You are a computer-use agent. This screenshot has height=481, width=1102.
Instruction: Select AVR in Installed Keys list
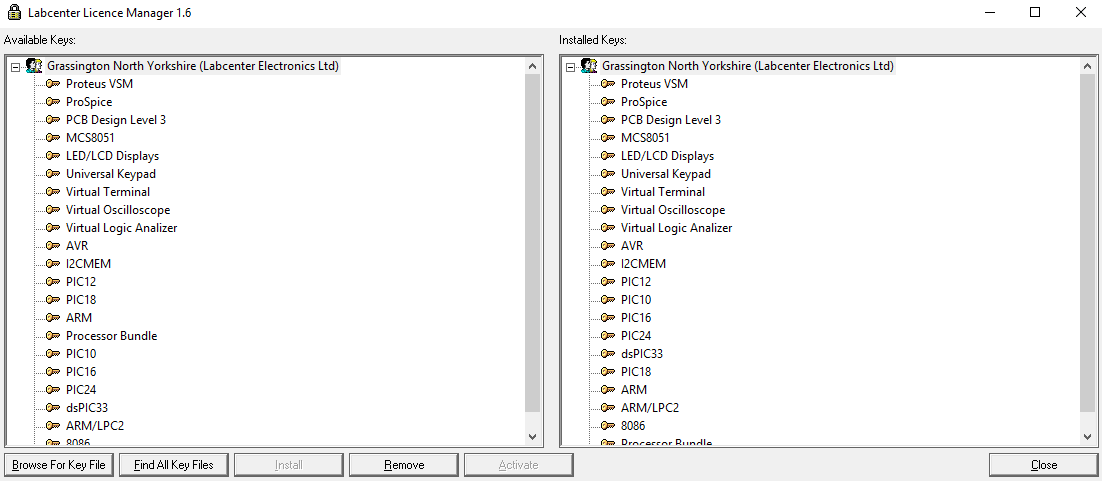coord(632,245)
